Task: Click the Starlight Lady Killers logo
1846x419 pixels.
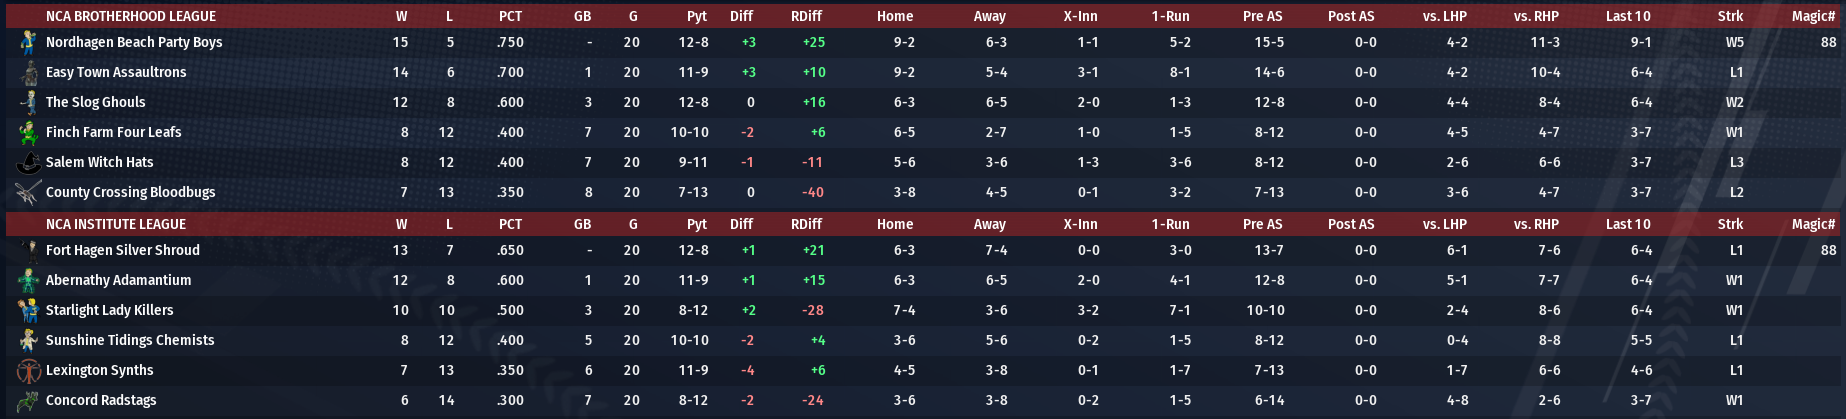Action: pyautogui.click(x=29, y=310)
